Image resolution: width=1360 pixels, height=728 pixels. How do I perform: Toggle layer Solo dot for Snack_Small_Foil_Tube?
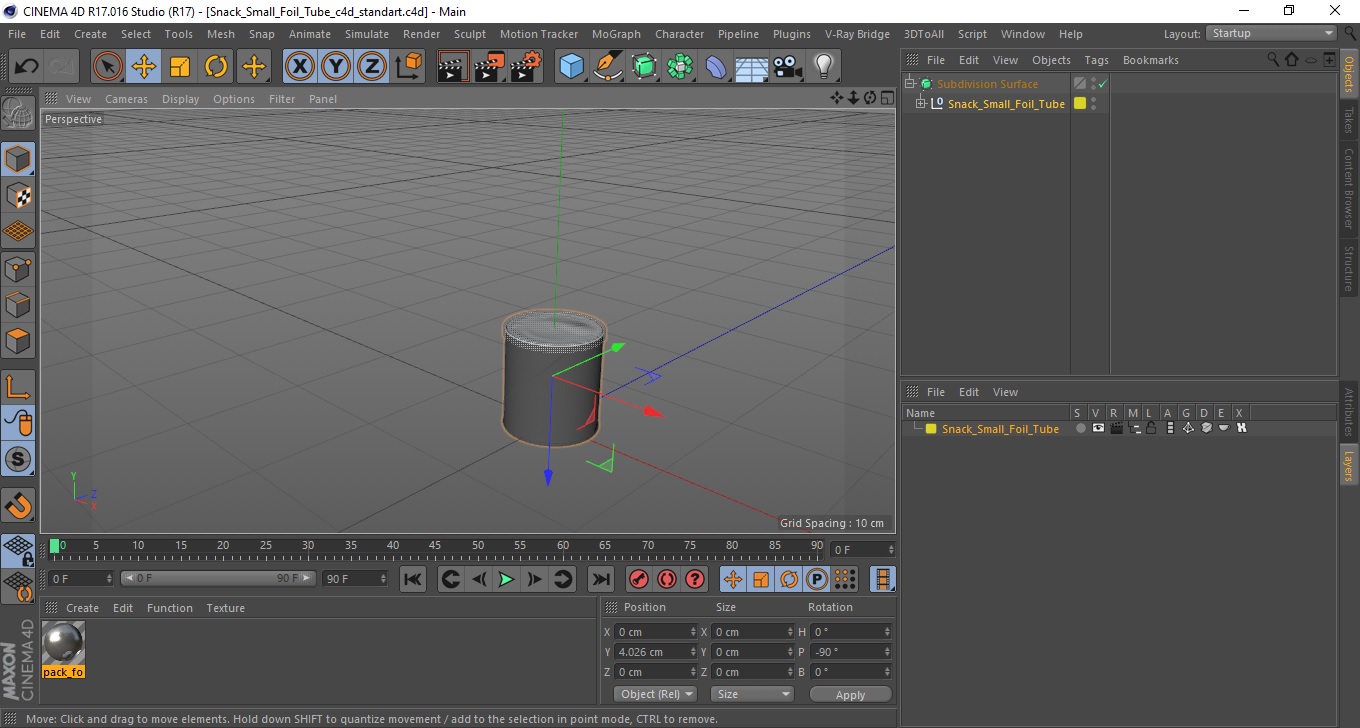coord(1080,428)
